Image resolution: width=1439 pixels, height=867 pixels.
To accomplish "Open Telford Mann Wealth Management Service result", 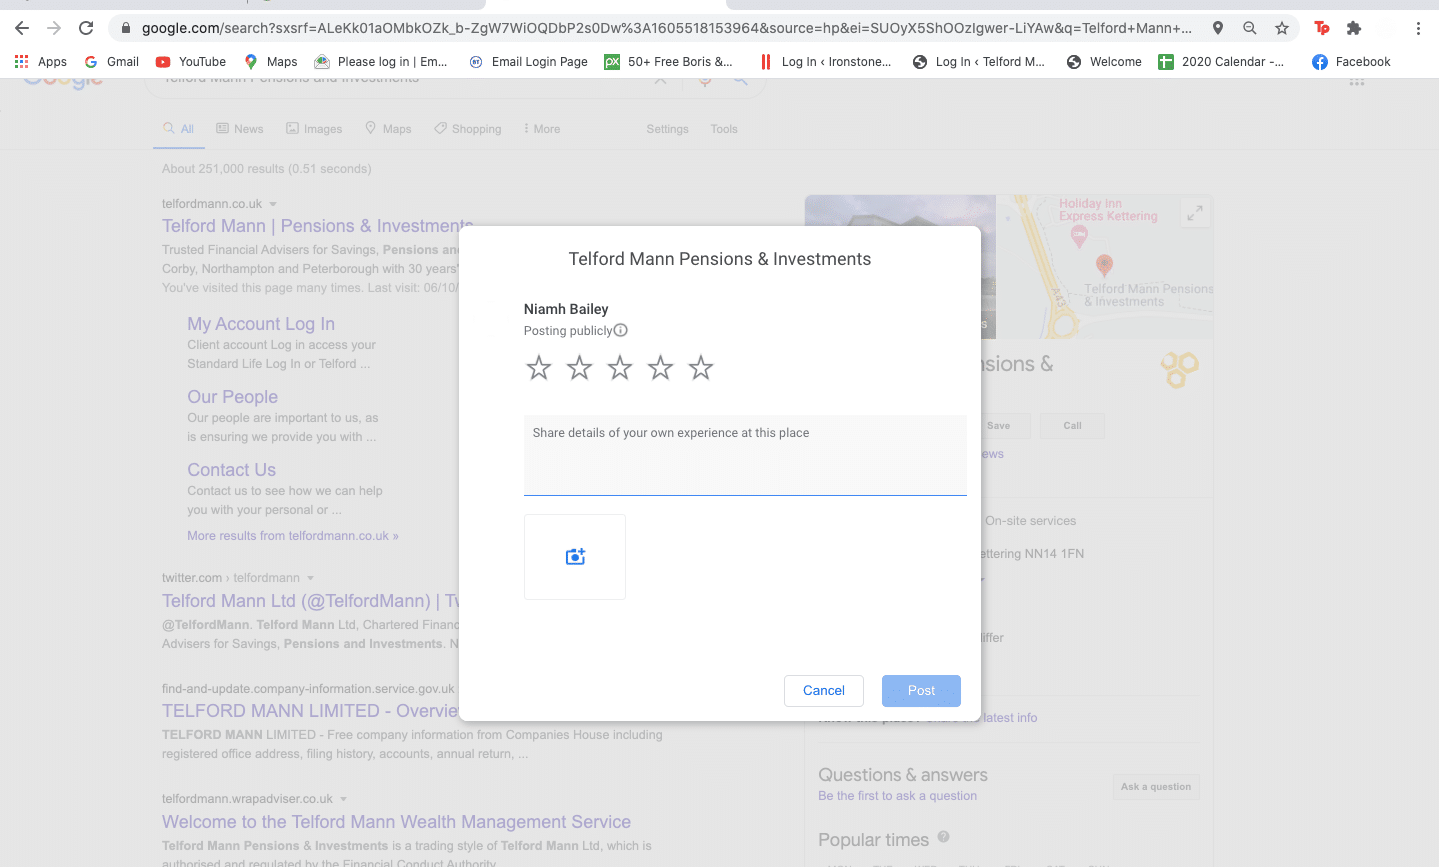I will 396,822.
